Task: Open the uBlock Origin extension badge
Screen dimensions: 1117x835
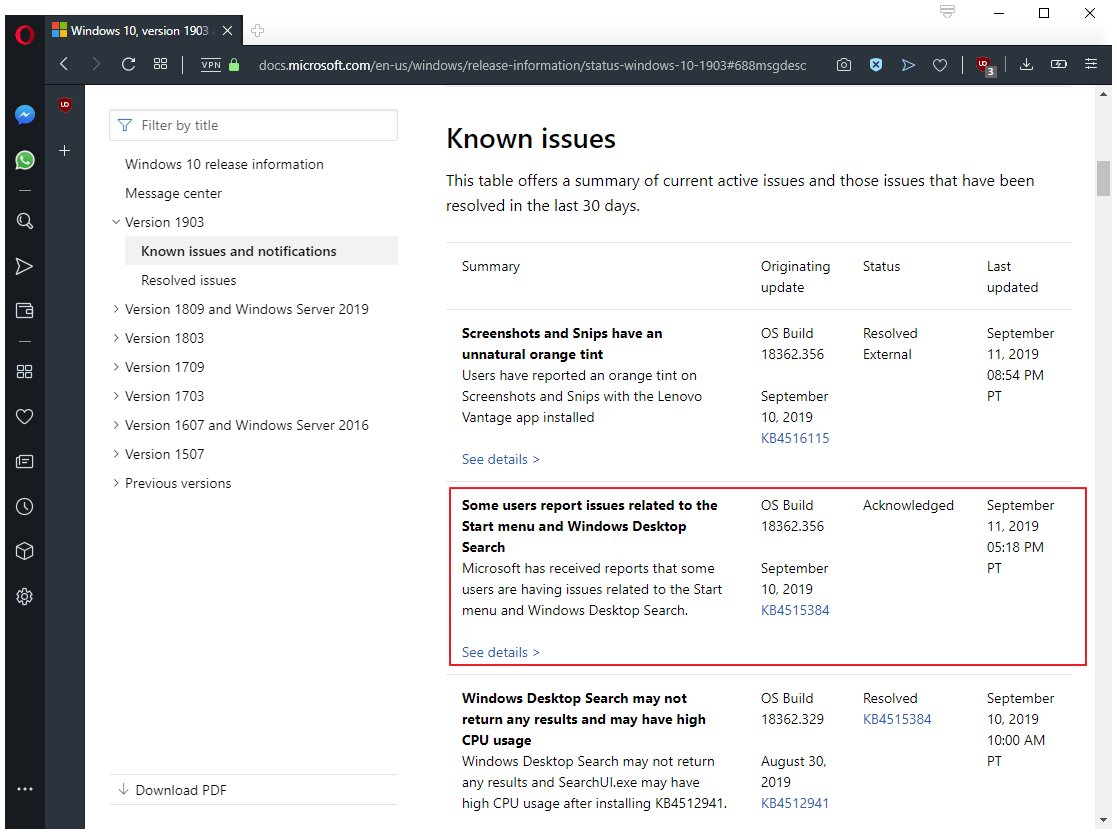Action: click(x=983, y=64)
